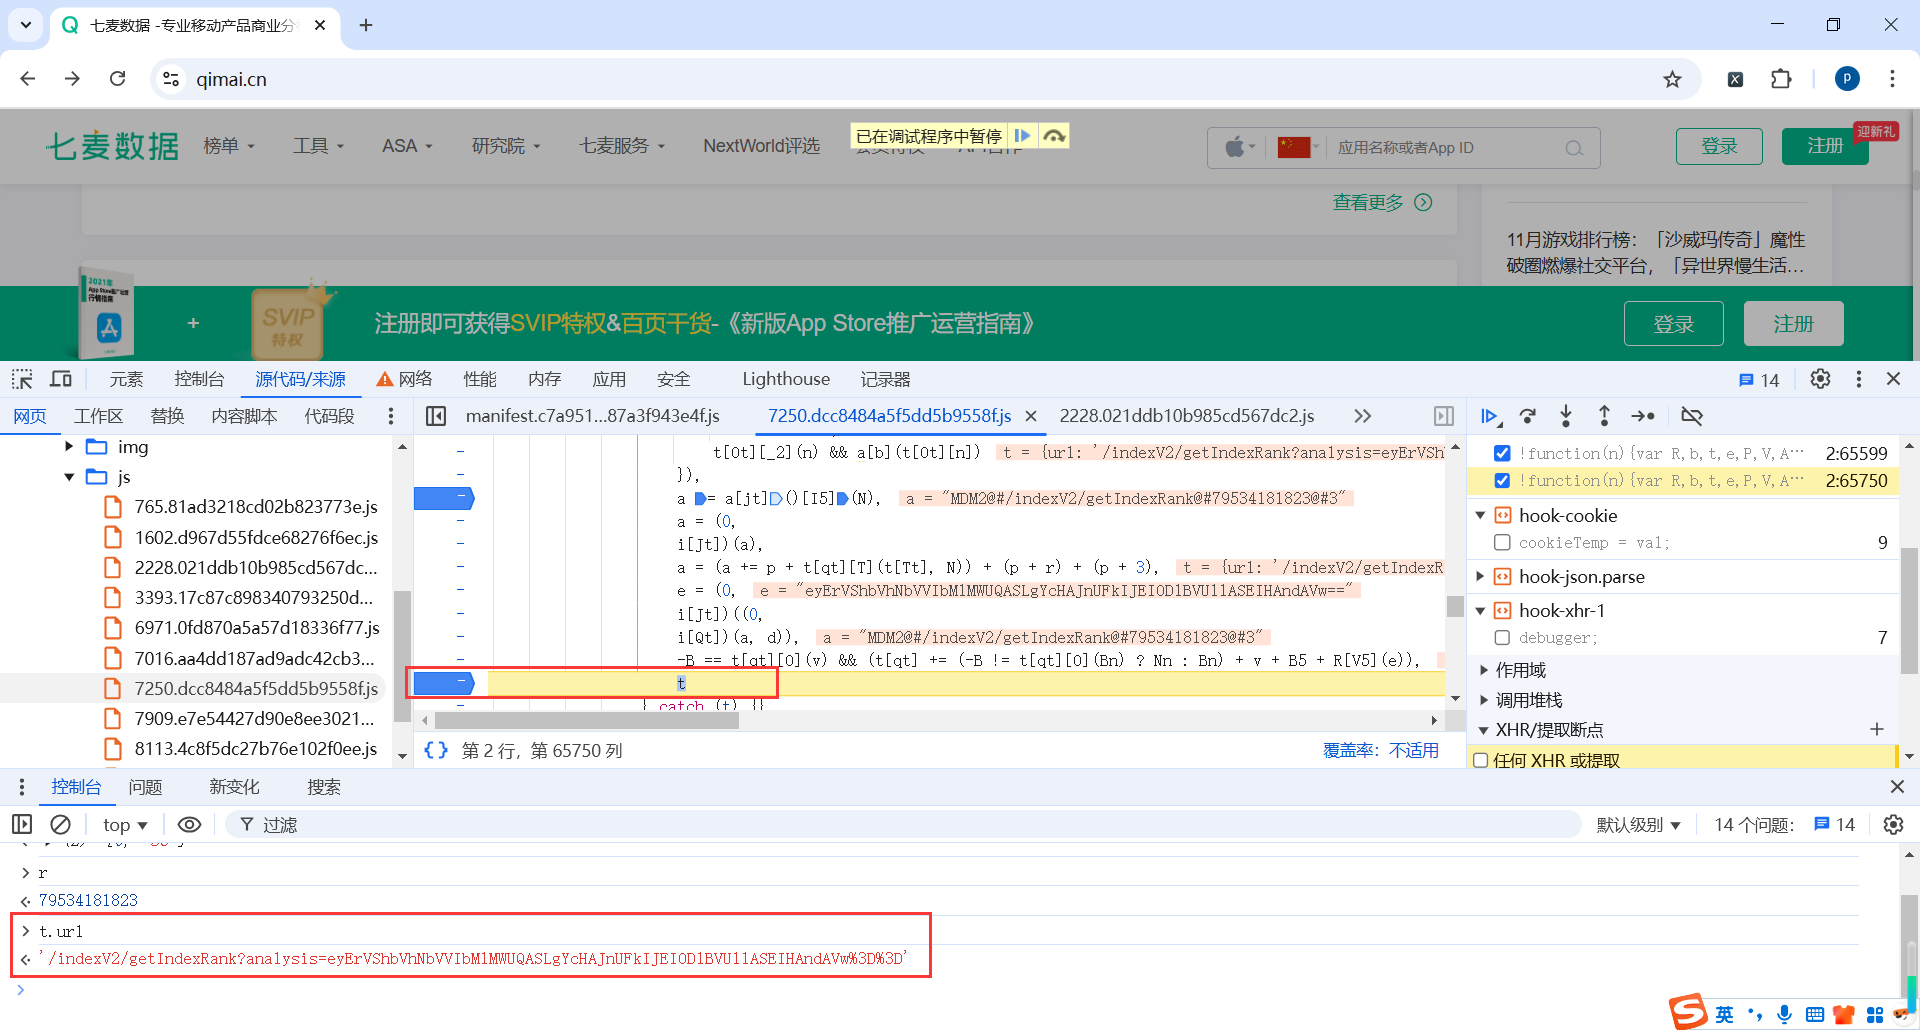Toggle device toolbar emulation icon
1920x1030 pixels.
coord(61,379)
